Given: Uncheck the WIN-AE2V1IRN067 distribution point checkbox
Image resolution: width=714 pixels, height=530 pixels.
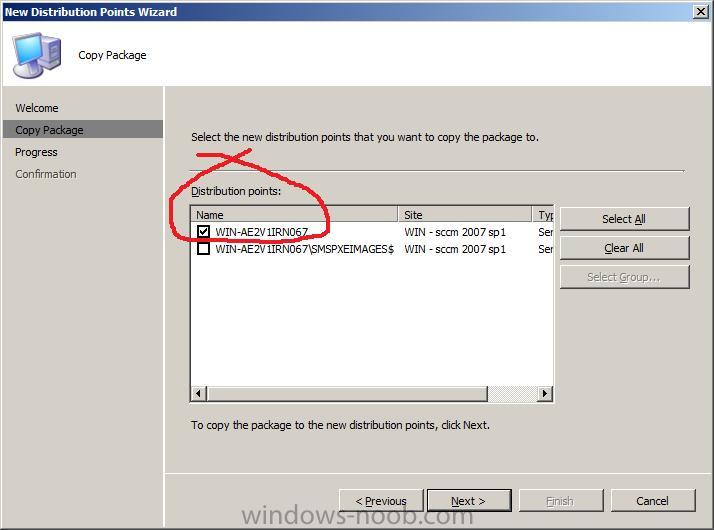Looking at the screenshot, I should point(204,231).
